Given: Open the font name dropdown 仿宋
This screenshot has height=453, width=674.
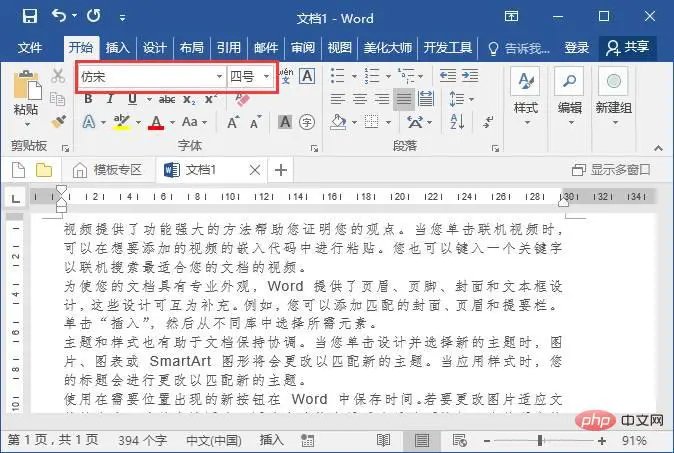Looking at the screenshot, I should pyautogui.click(x=219, y=77).
